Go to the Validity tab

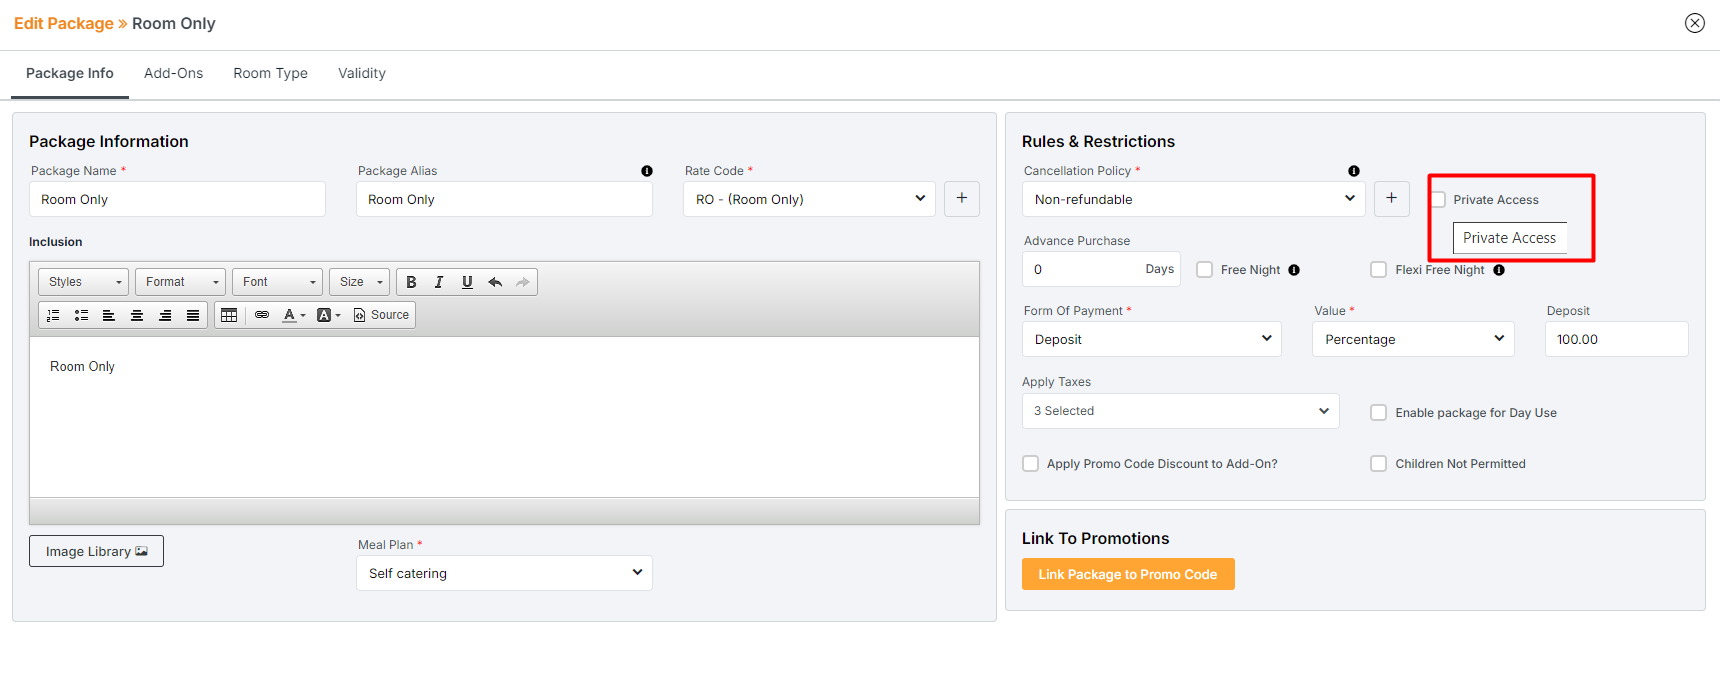tap(361, 74)
